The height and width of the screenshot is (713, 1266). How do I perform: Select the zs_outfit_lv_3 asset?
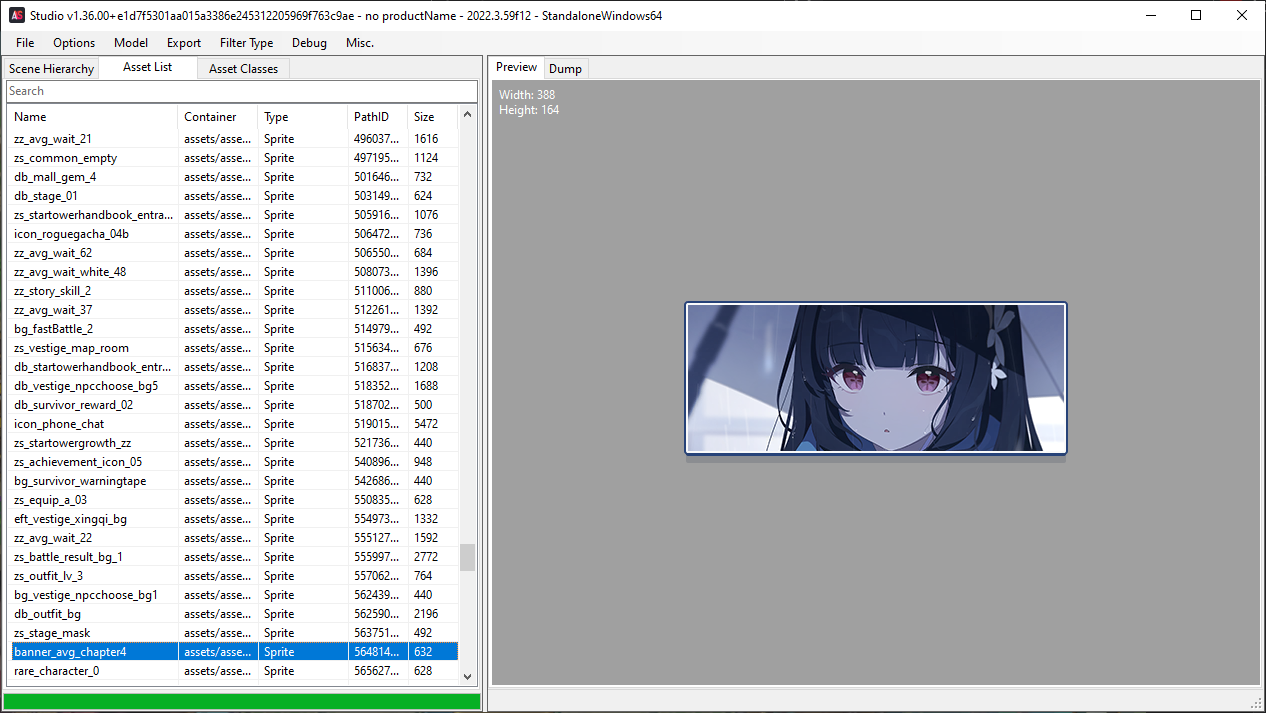tap(233, 576)
